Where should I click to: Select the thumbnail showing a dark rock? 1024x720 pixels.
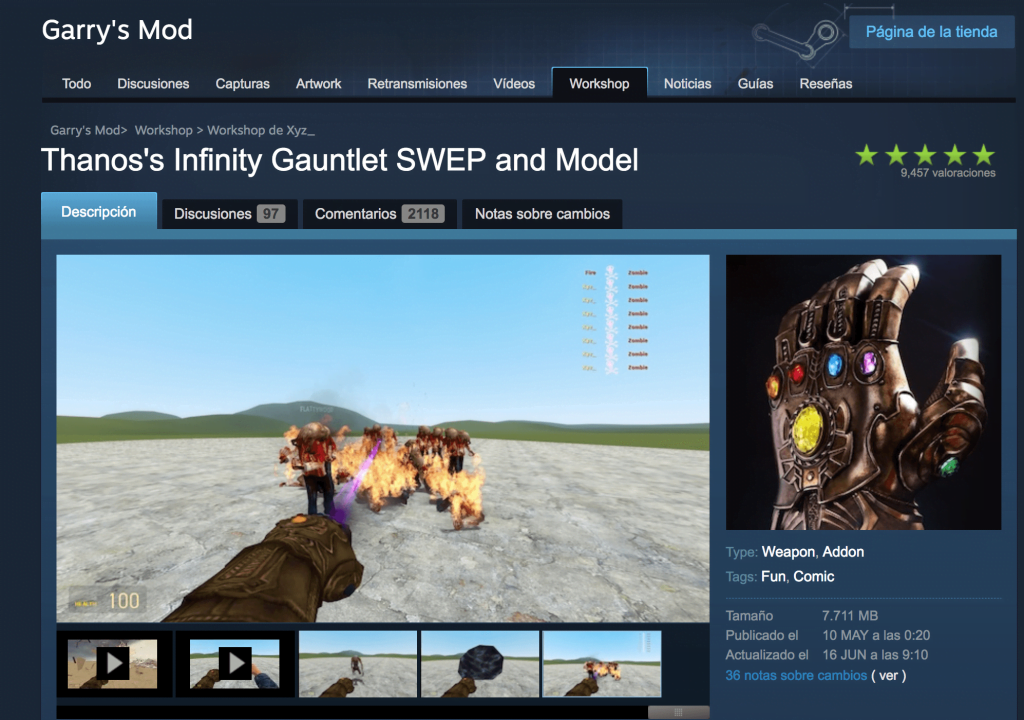tap(480, 664)
